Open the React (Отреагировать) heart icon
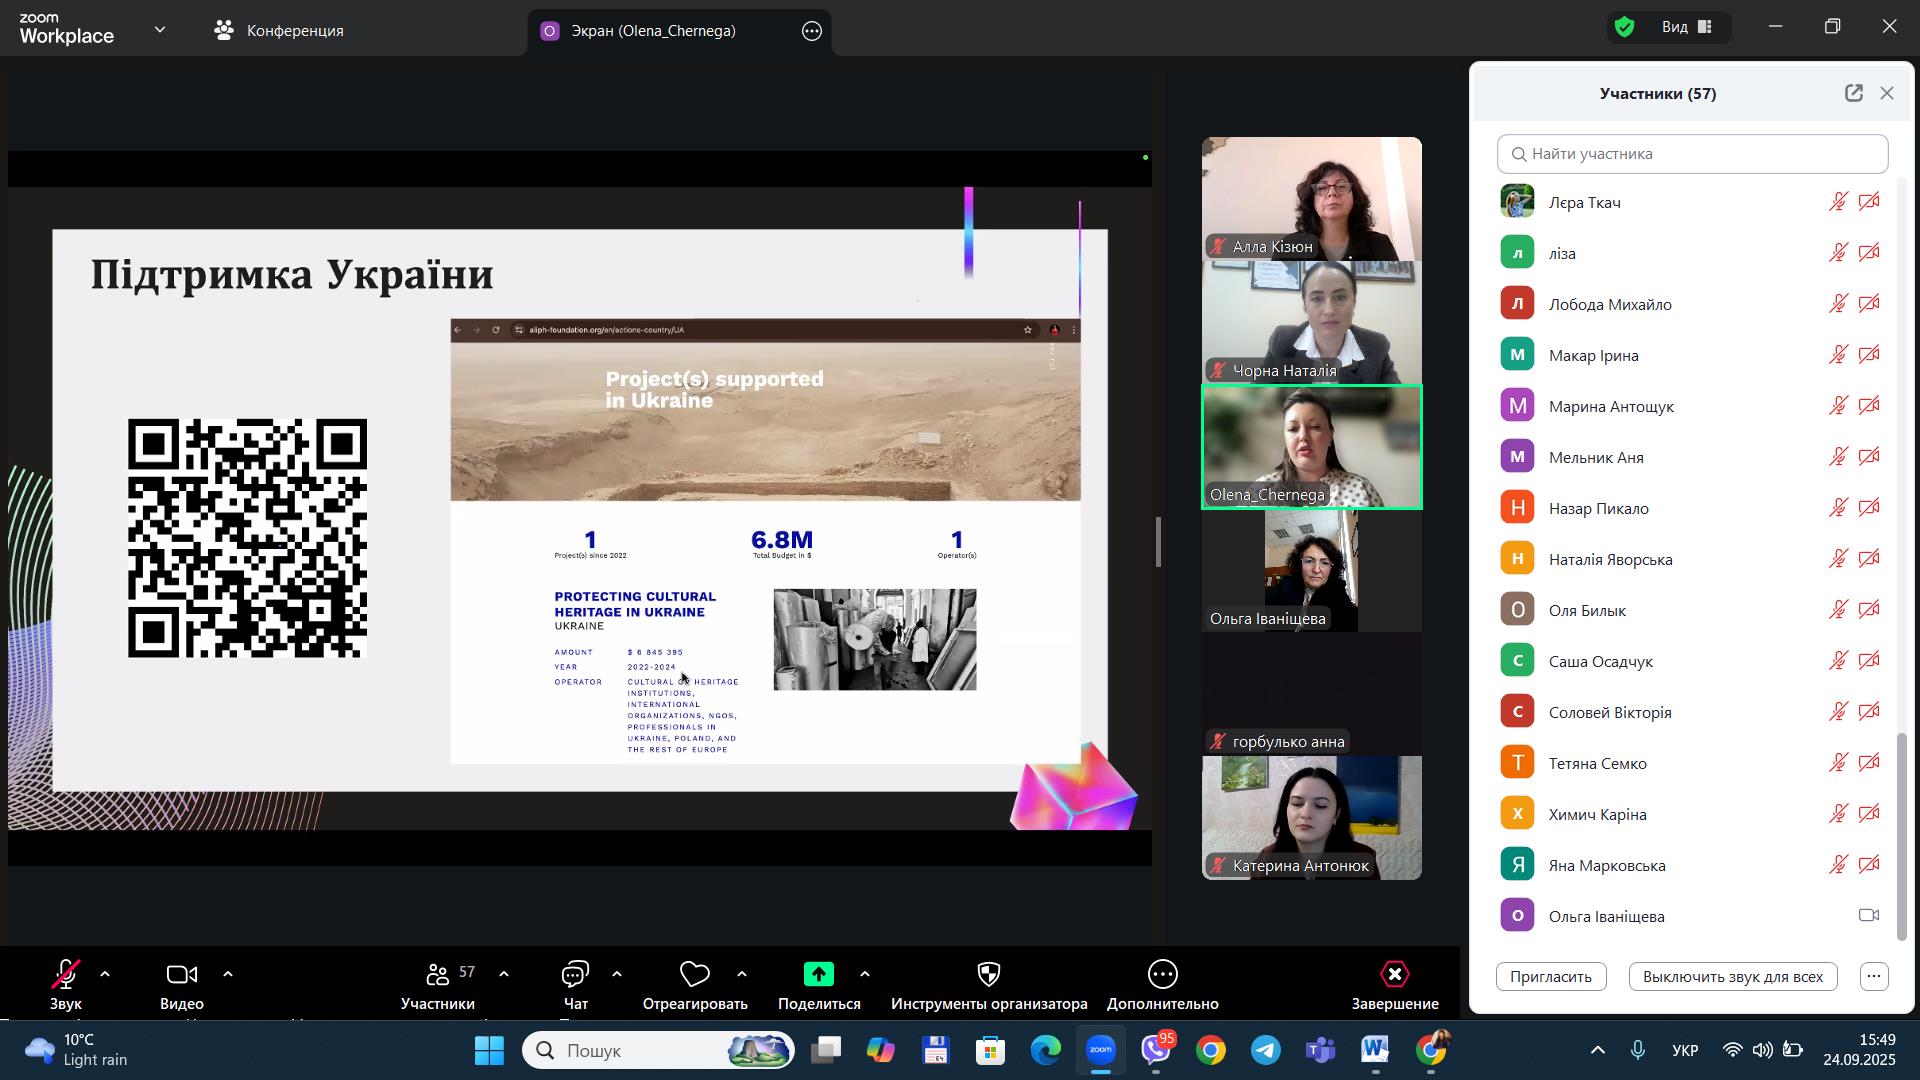This screenshot has width=1920, height=1080. click(694, 975)
